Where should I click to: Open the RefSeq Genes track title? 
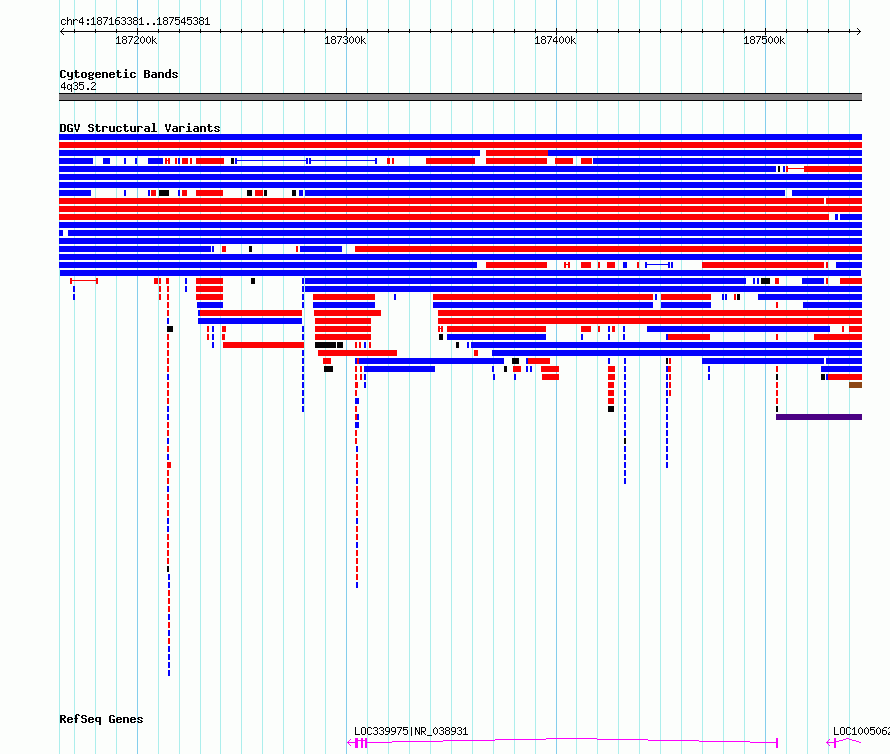click(101, 719)
